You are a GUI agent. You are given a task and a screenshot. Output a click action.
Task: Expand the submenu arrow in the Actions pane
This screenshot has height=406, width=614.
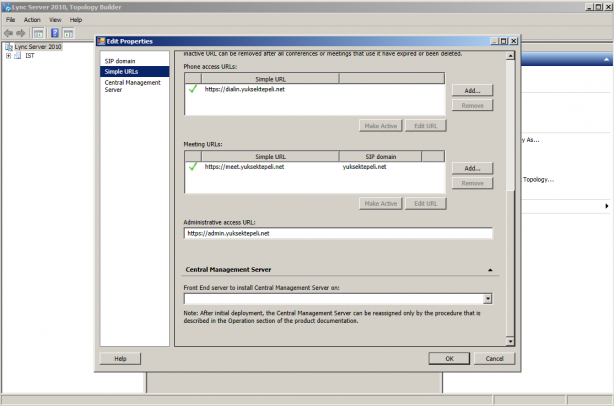[x=607, y=206]
